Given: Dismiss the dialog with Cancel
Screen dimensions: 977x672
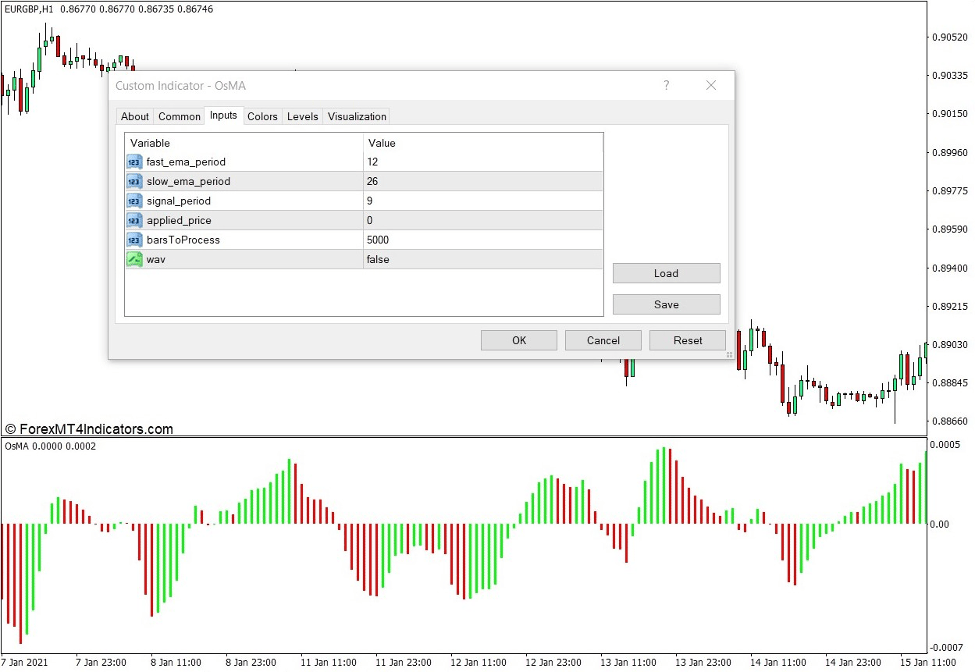Looking at the screenshot, I should (602, 340).
